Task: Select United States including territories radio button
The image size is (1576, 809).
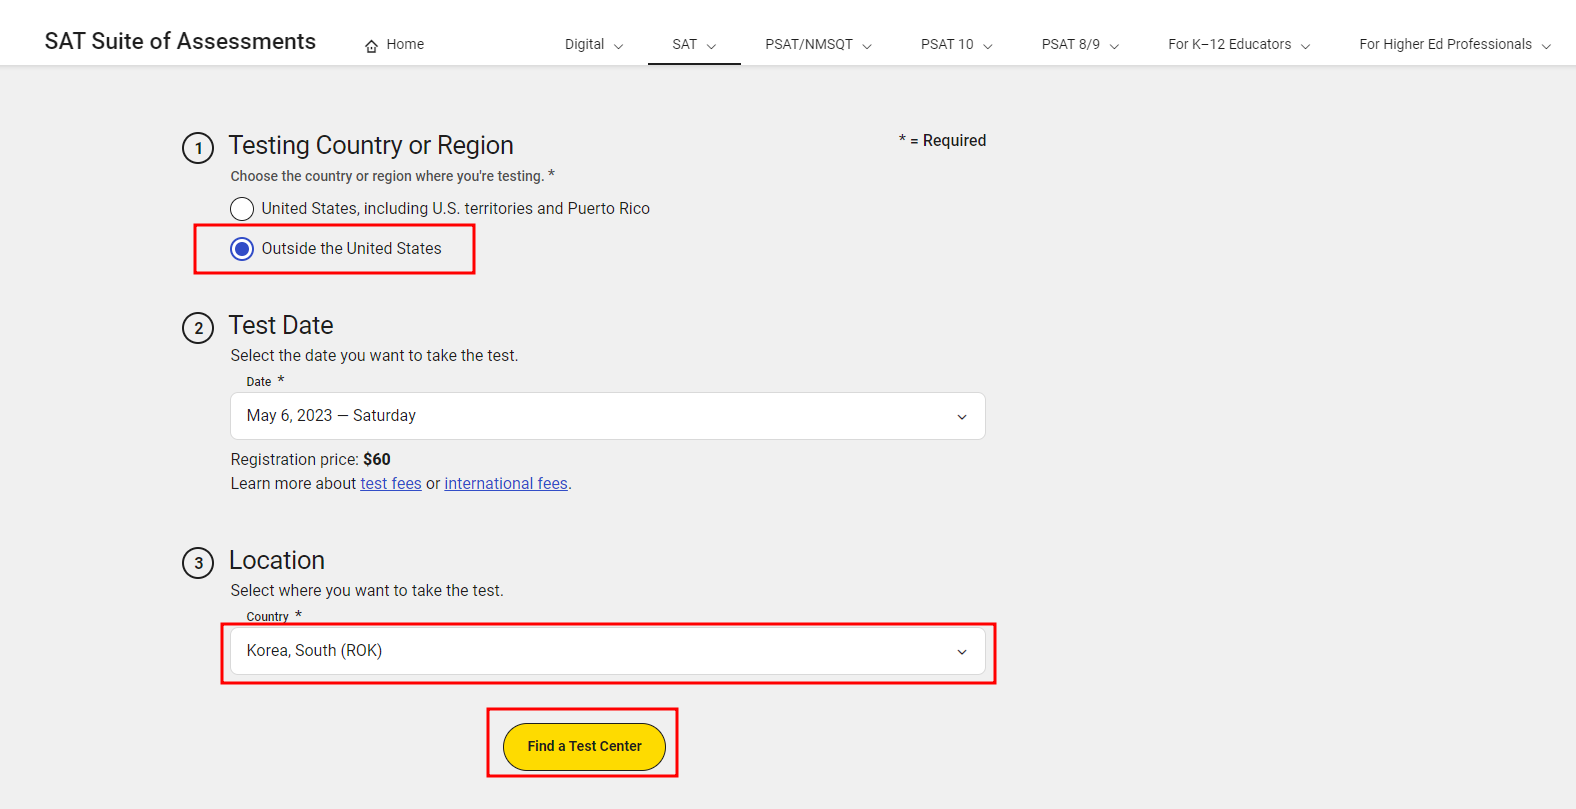Action: tap(242, 209)
